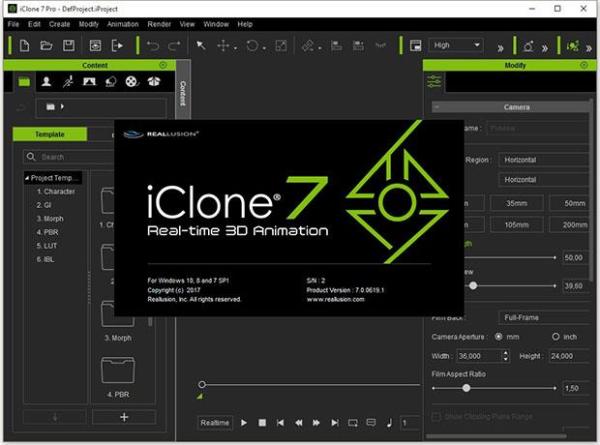Viewport: 600px width, 445px height.
Task: Click the Film Aspect Ratio slider handle
Action: [466, 388]
